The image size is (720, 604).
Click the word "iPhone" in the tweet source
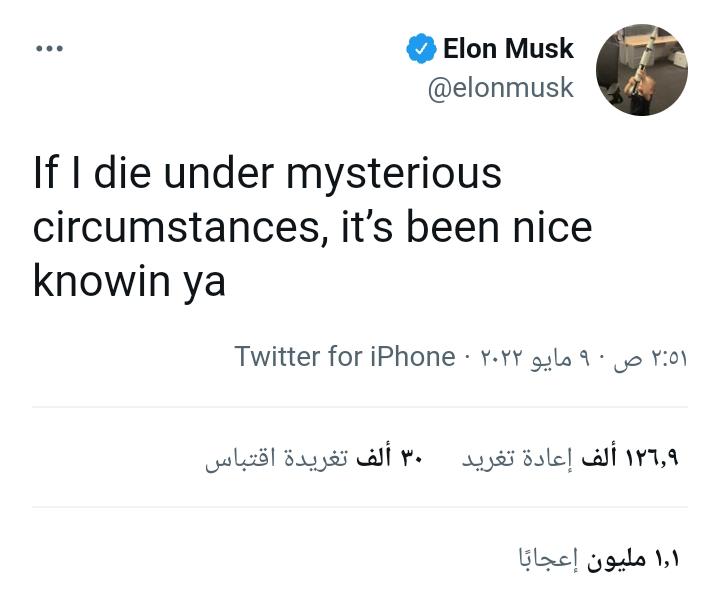pos(413,357)
